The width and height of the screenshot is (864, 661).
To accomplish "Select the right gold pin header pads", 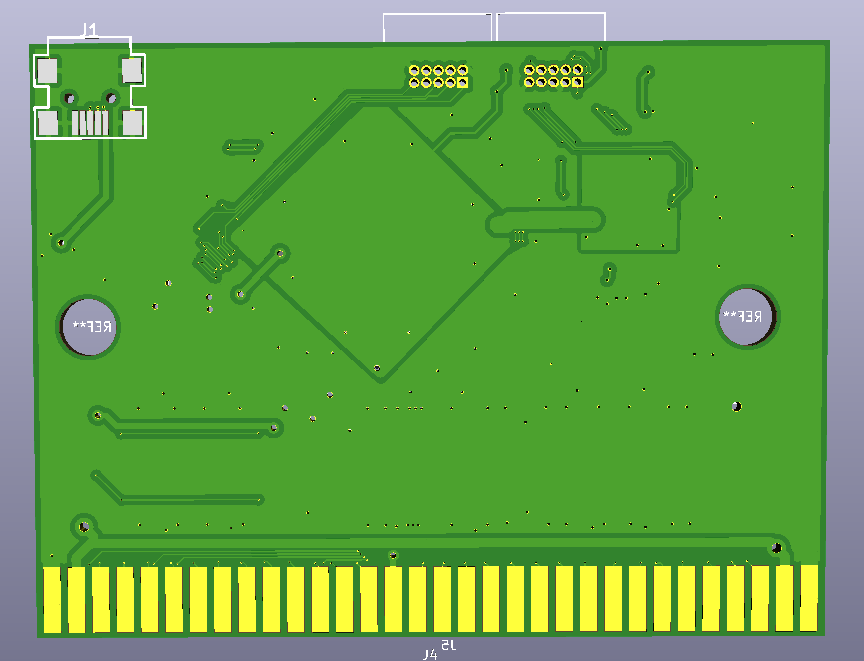I will 553,76.
